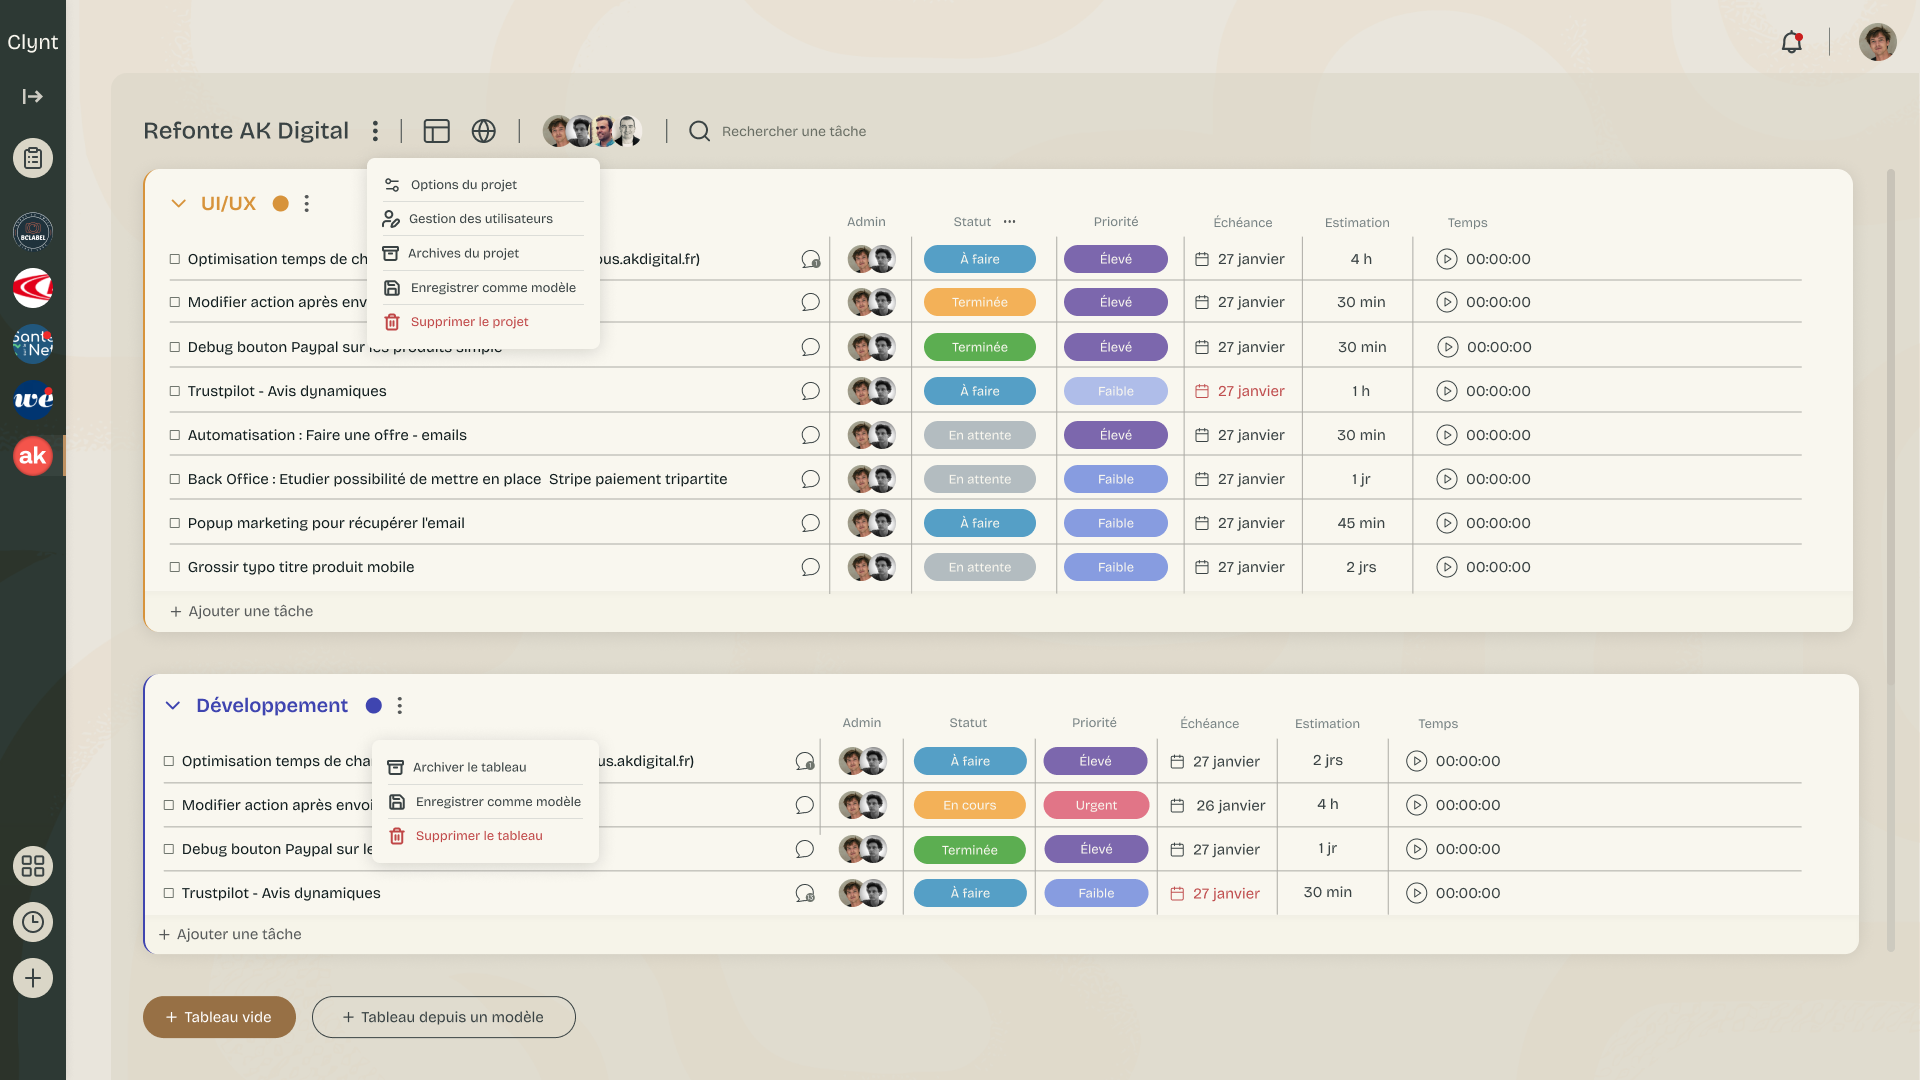Open UI/UX board three-dot menu
This screenshot has height=1080, width=1920.
click(x=307, y=203)
